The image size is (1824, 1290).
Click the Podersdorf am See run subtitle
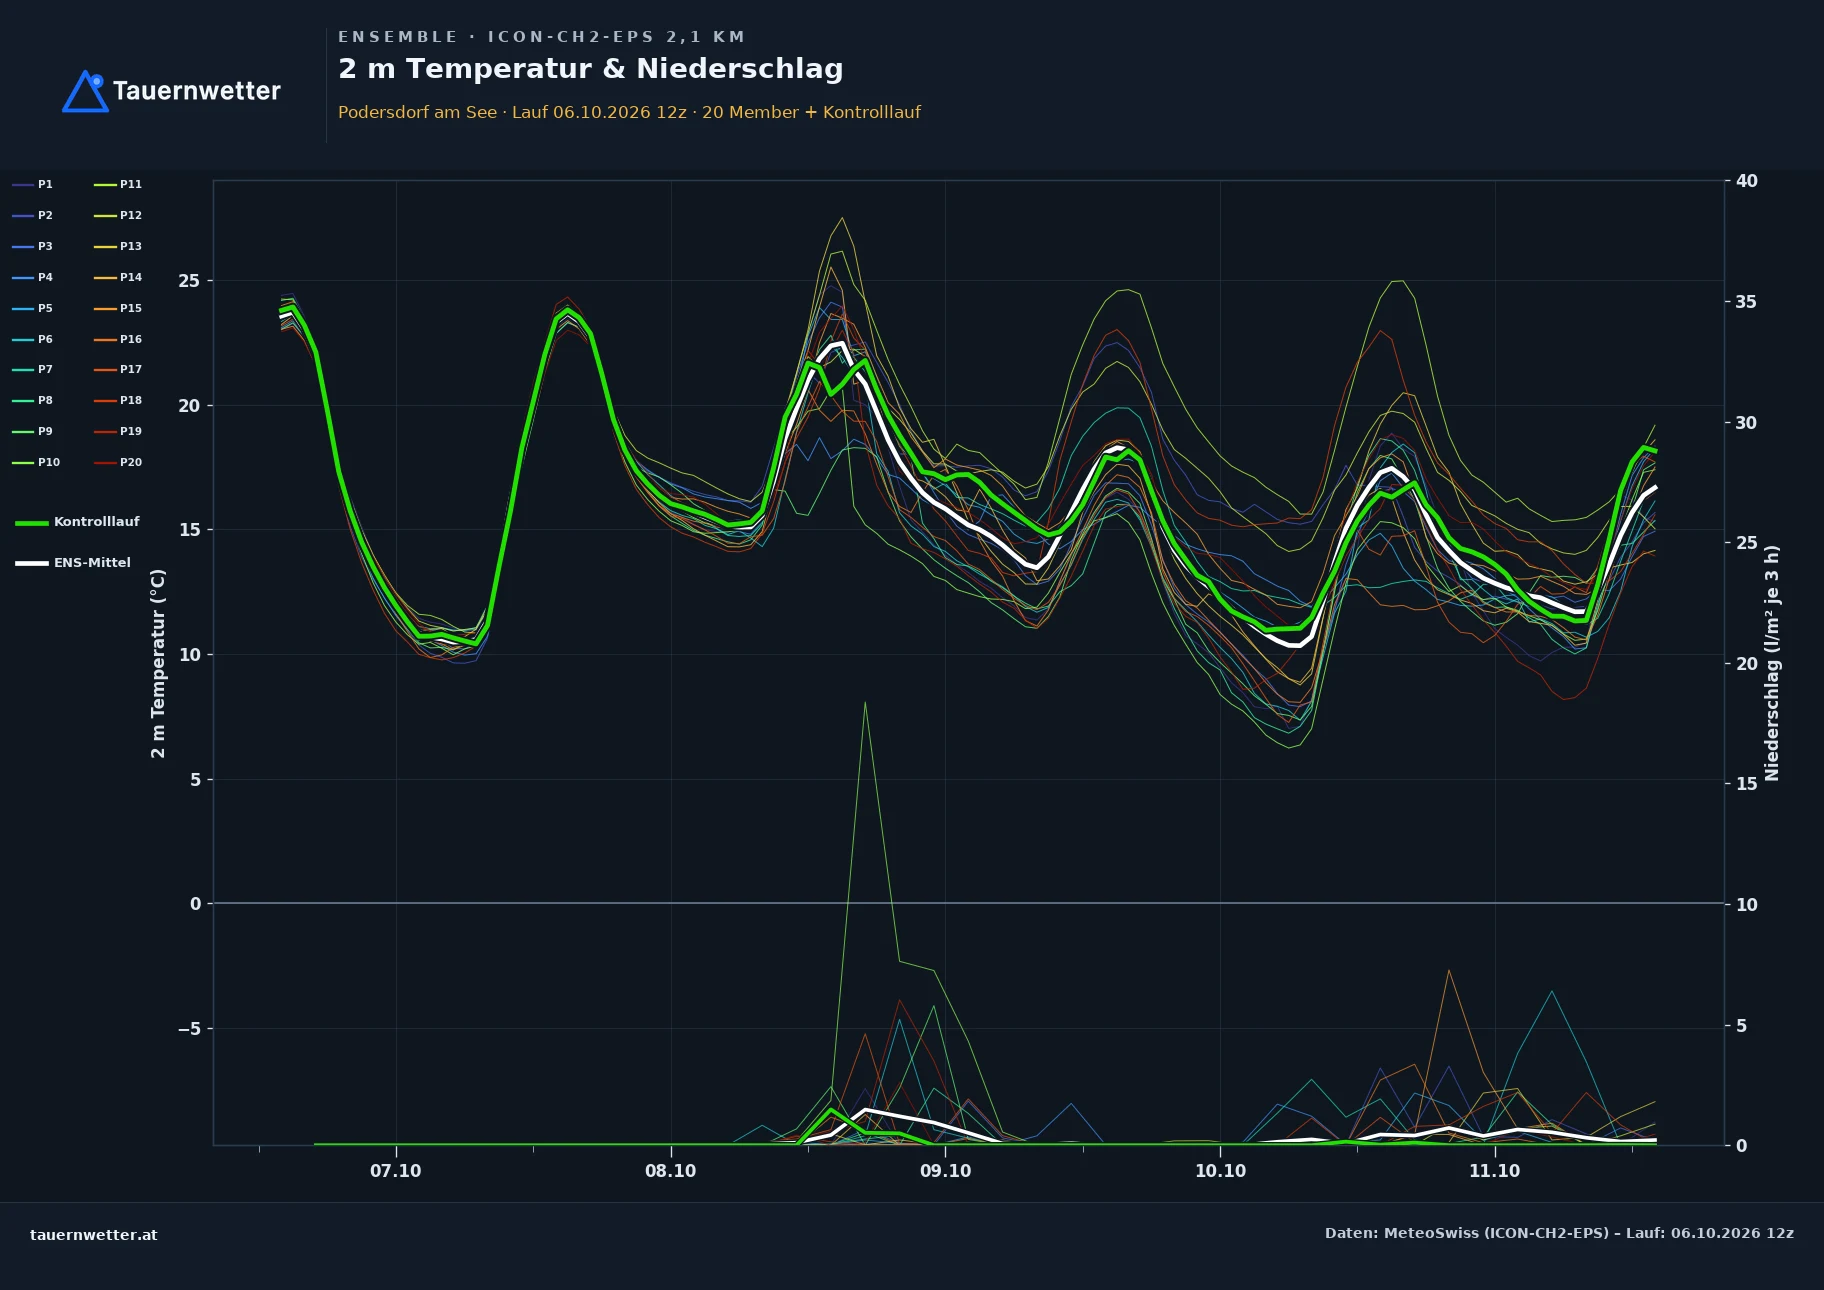629,112
